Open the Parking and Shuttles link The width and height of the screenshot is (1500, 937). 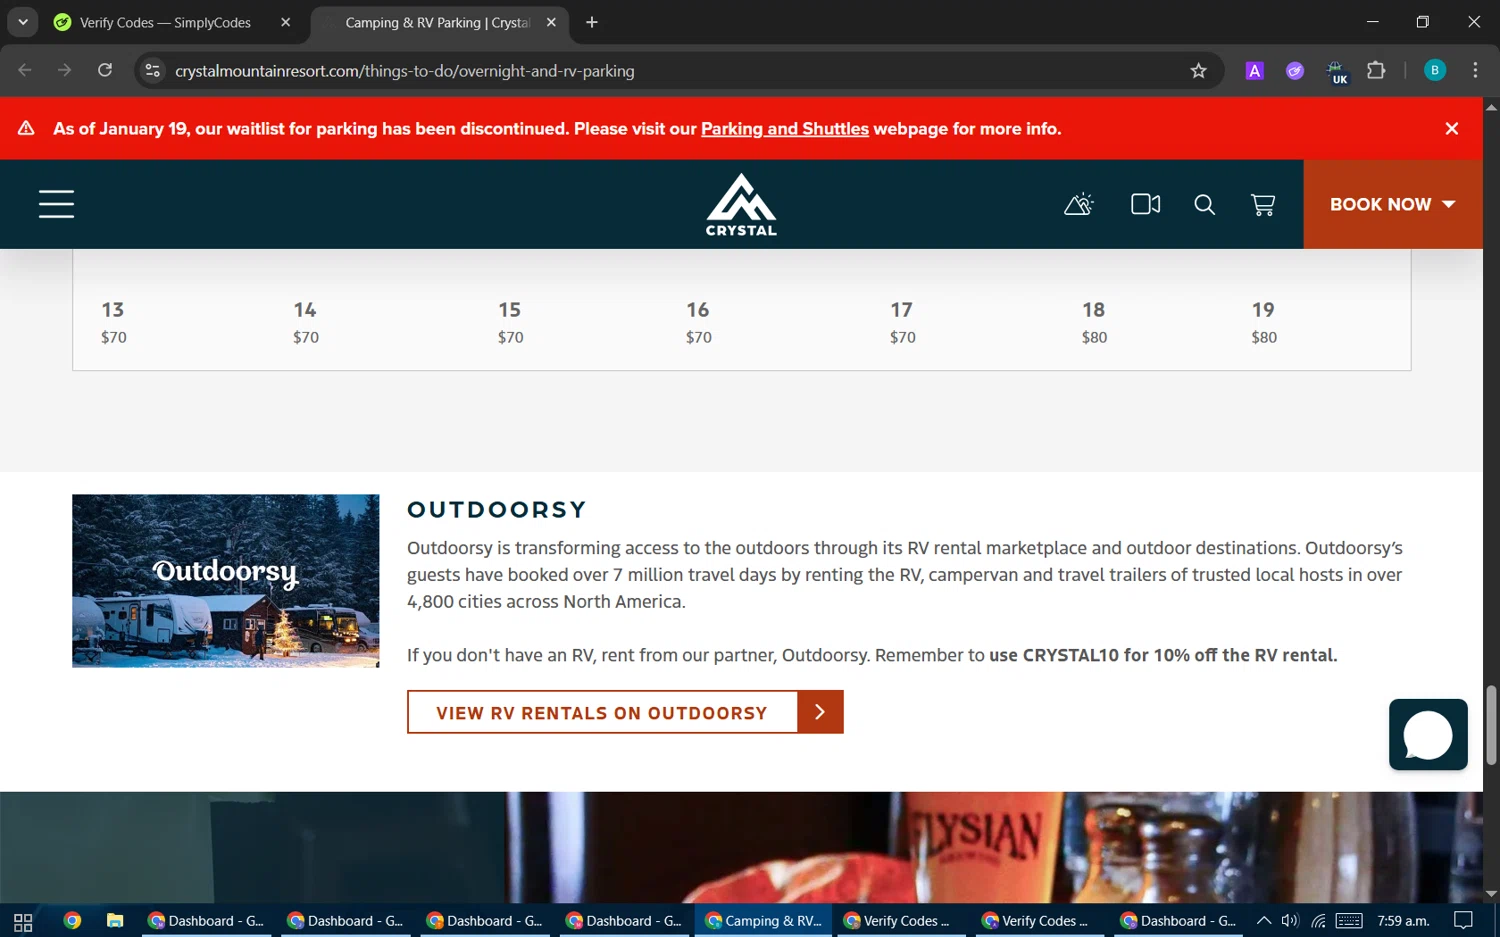point(785,128)
